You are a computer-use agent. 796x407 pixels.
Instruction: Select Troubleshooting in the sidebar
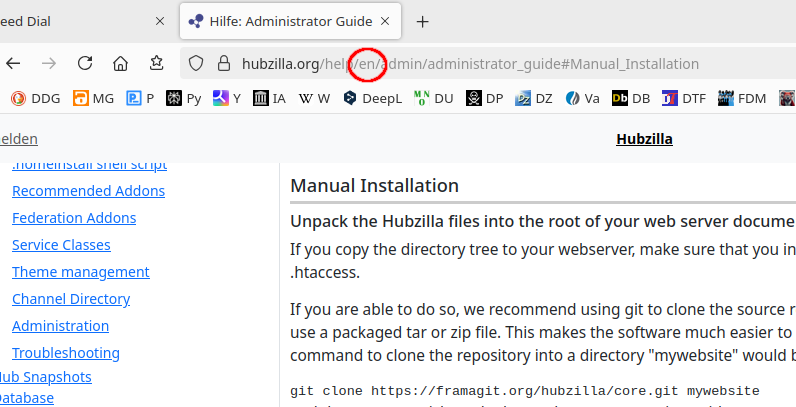65,353
